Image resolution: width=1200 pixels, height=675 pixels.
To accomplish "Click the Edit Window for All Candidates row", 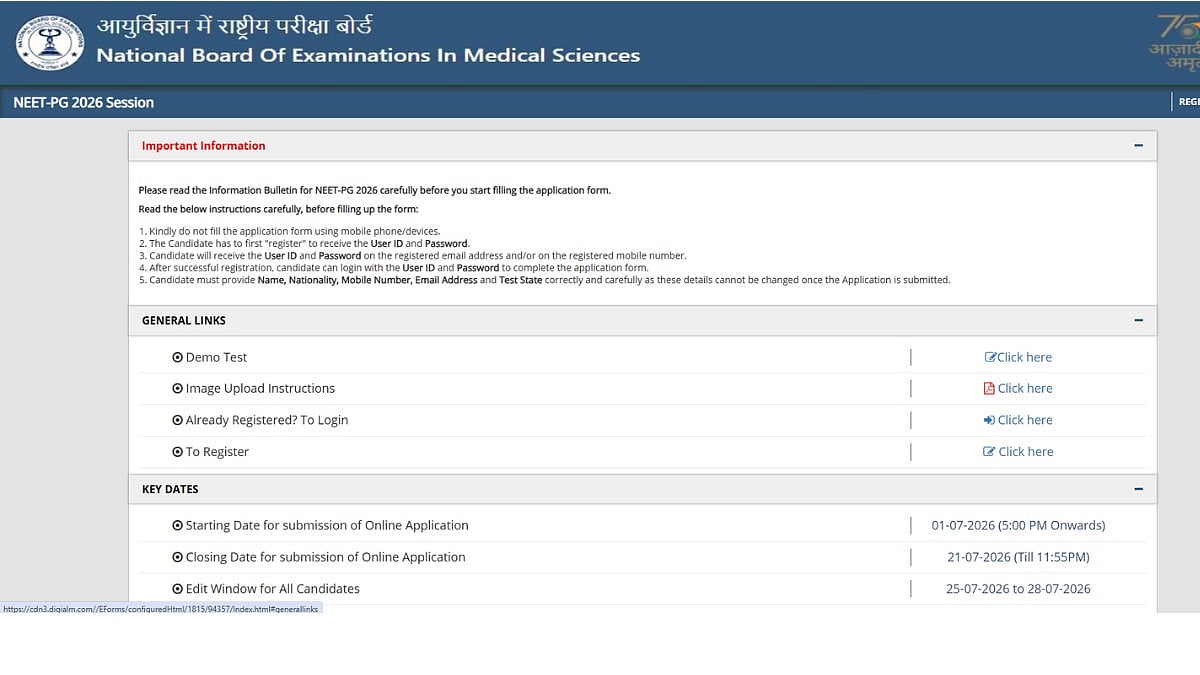I will (x=642, y=589).
